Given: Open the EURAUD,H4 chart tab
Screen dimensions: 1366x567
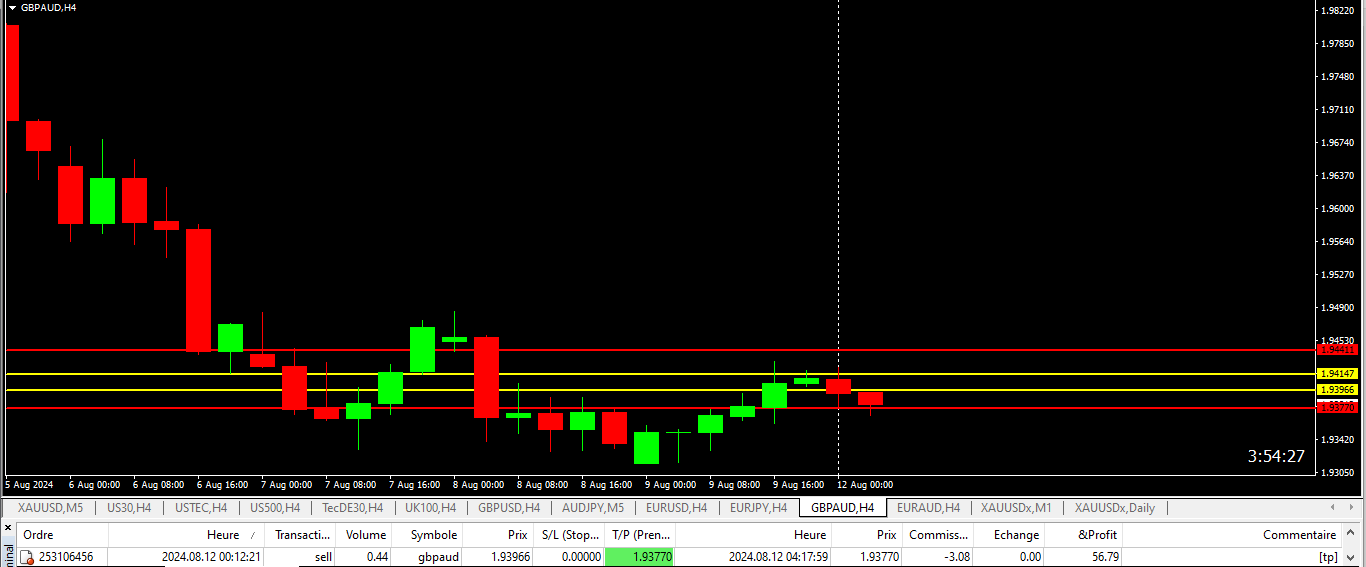Looking at the screenshot, I should pyautogui.click(x=928, y=508).
